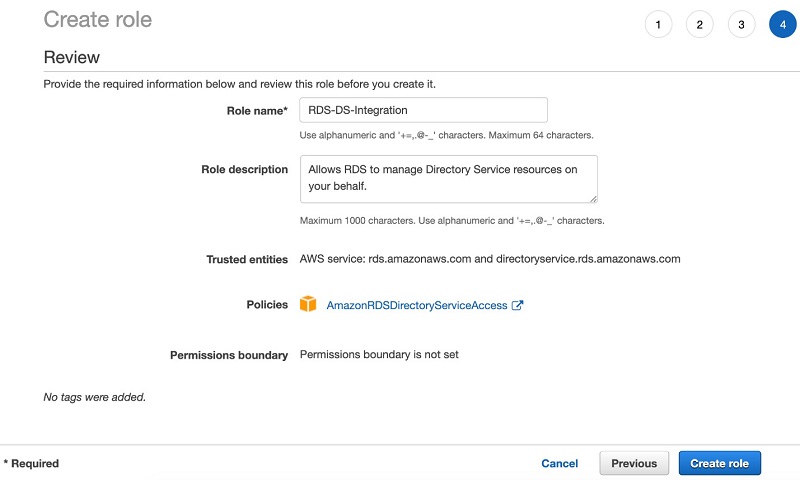This screenshot has height=480, width=800.
Task: Click the Create role page title
Action: pos(97,20)
